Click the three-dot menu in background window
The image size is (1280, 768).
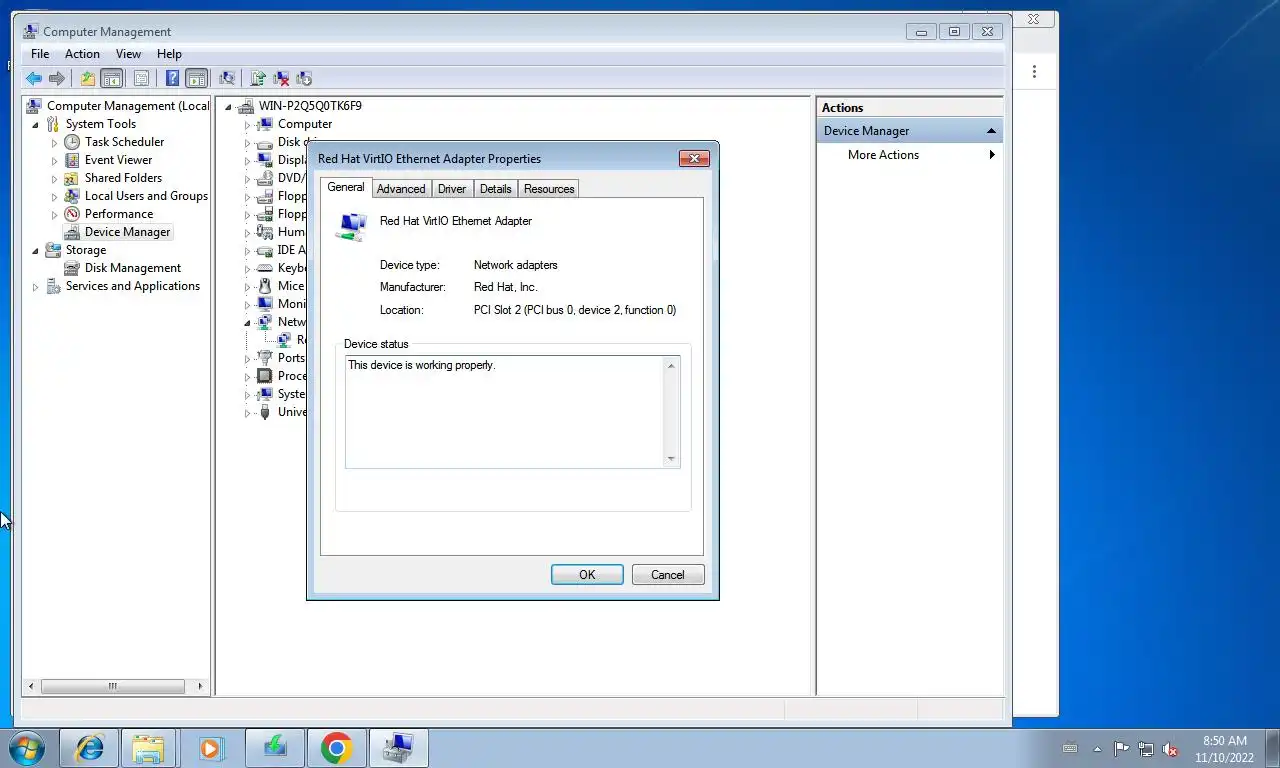(1034, 72)
